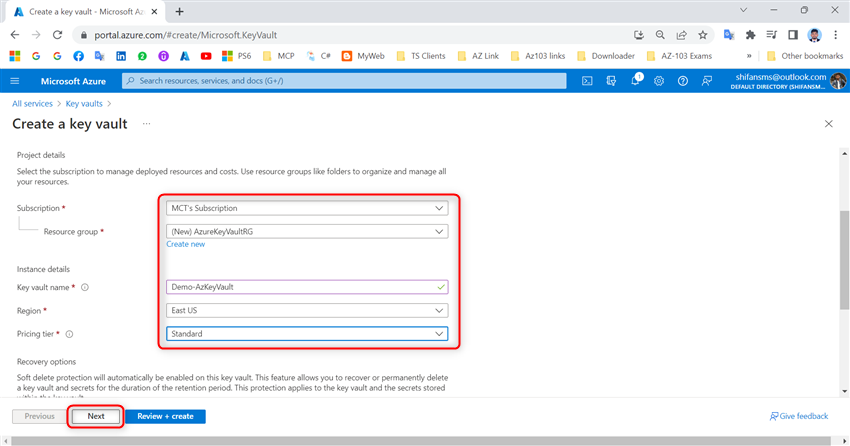Reload the browser page

click(x=57, y=35)
